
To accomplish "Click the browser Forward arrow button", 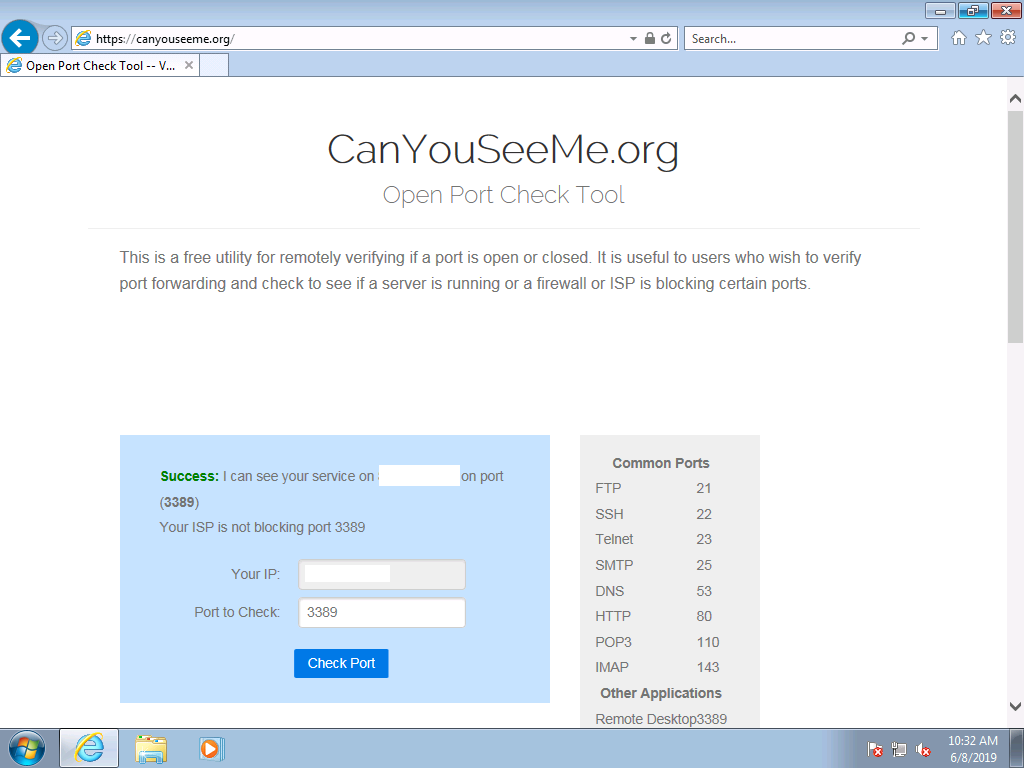I will click(x=55, y=39).
